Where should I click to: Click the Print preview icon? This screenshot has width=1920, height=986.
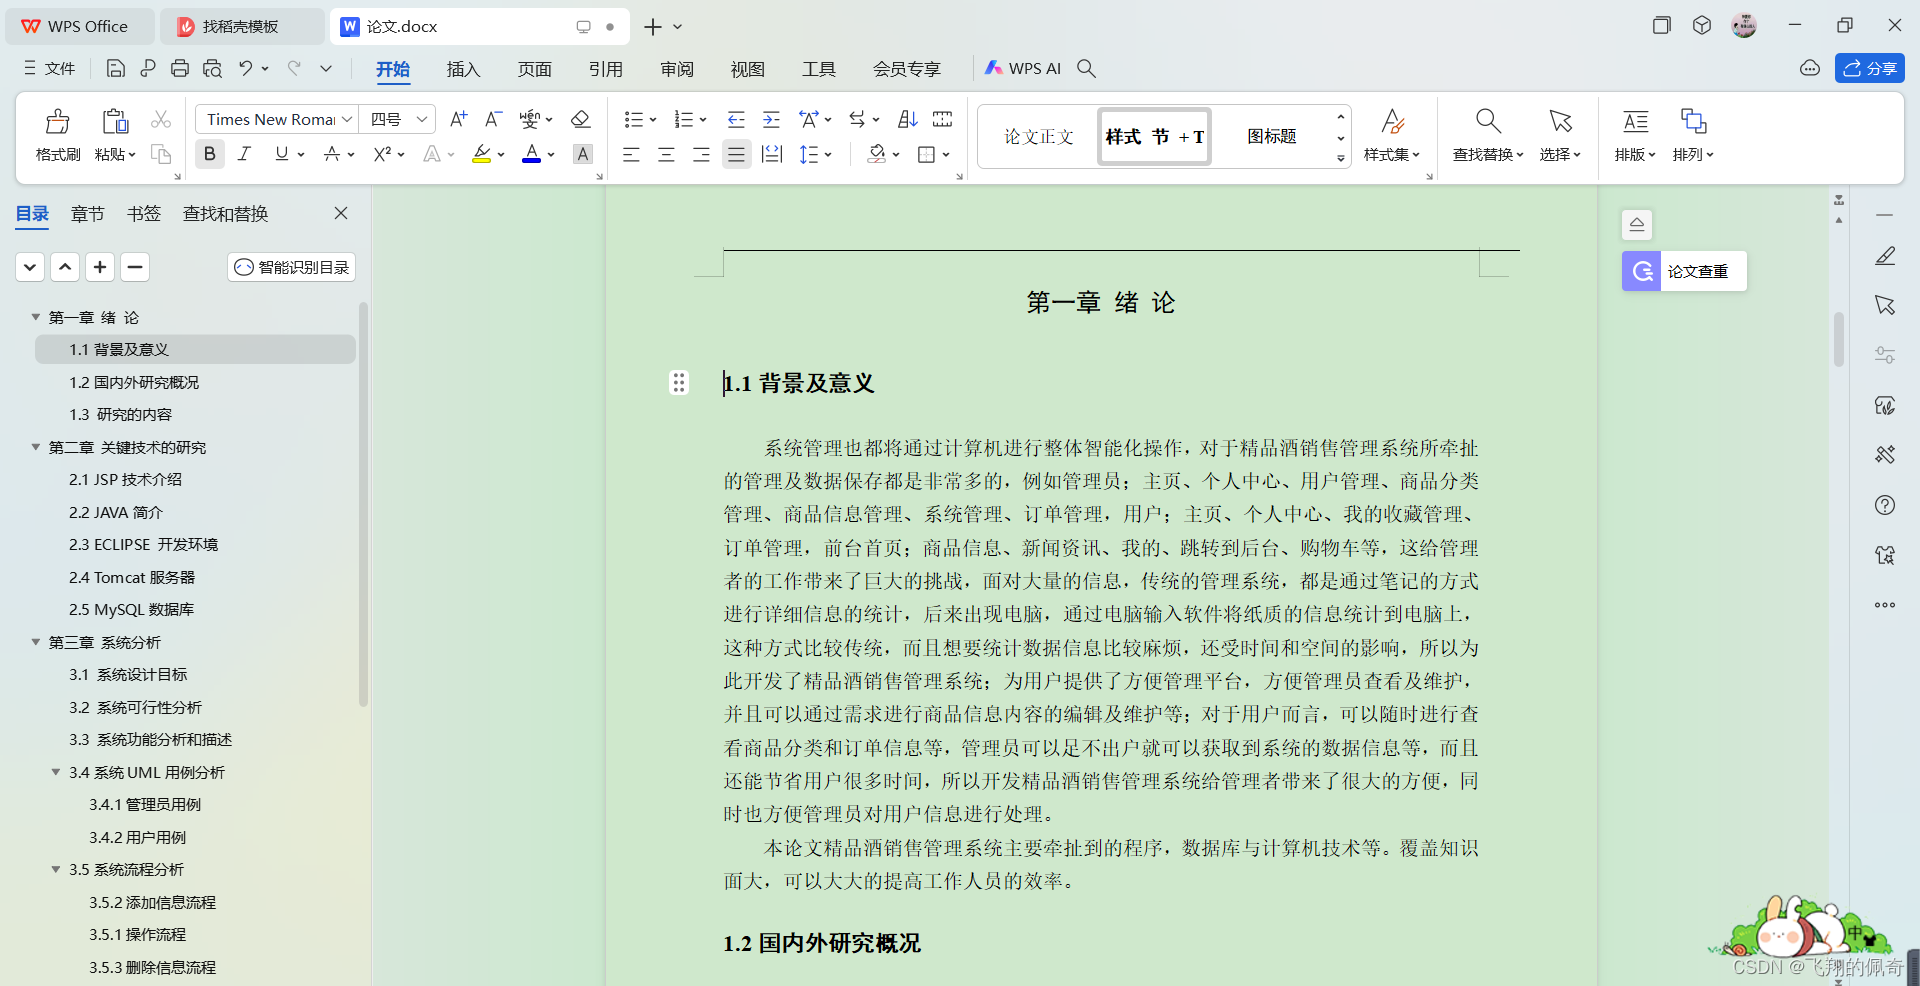(212, 68)
